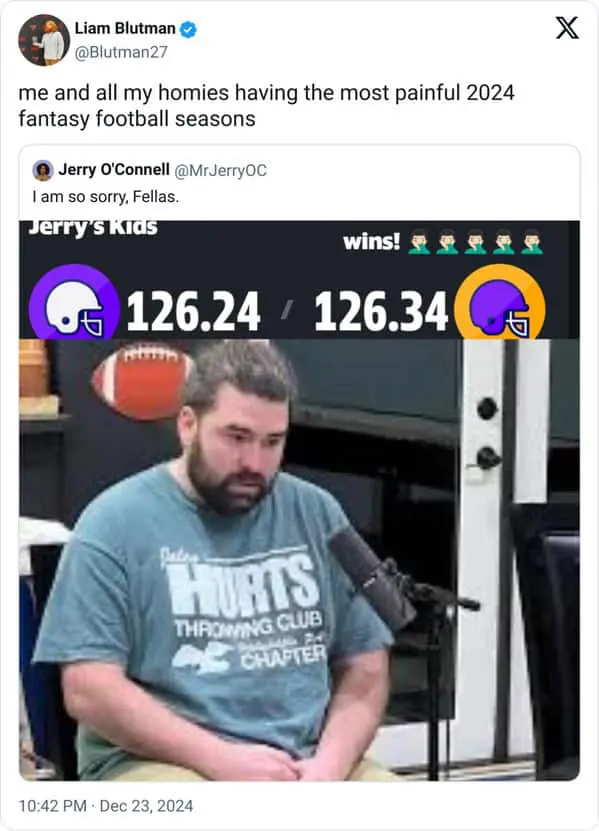Open Jerry O'Connell's small avatar
Screen dimensions: 599x831
[43, 171]
